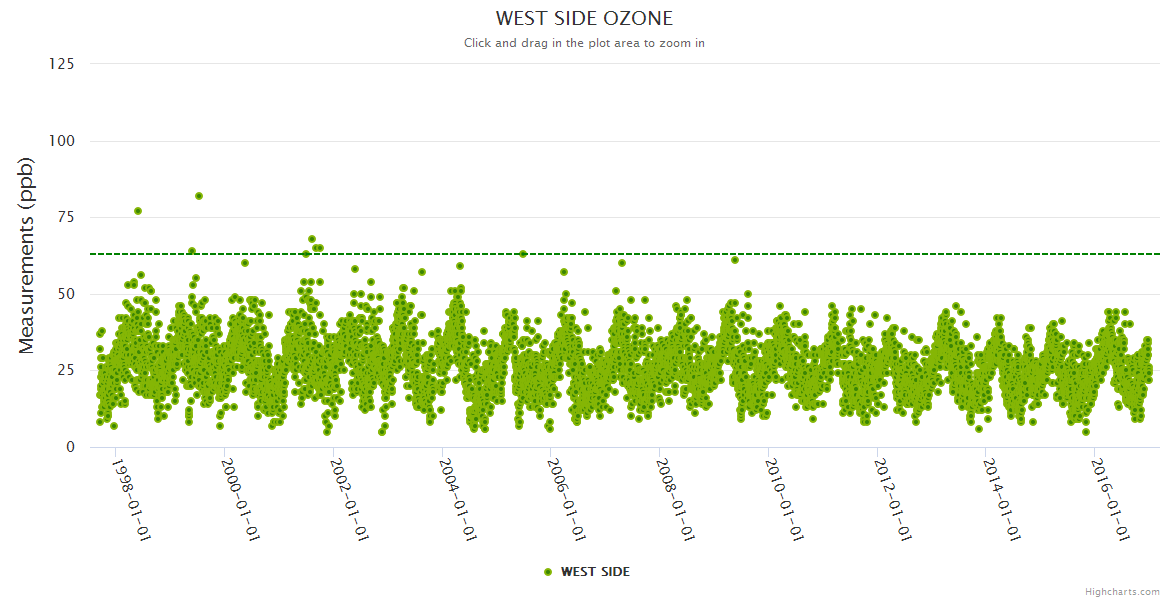Click the 0 y-axis tick label

point(70,447)
